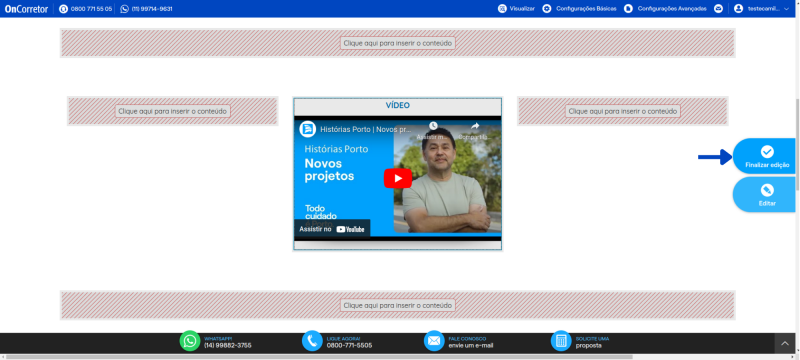Click the user avatar icon
Image resolution: width=800 pixels, height=360 pixels.
738,9
